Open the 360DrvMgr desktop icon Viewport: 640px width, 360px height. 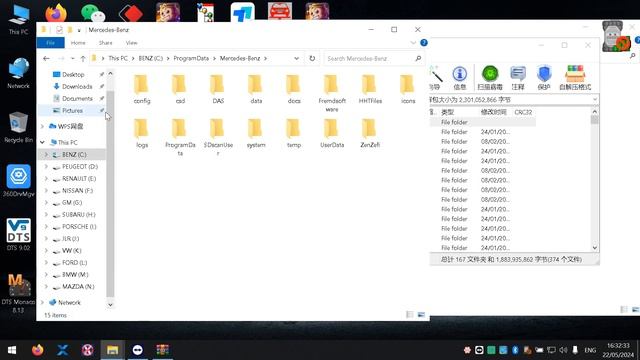18,181
